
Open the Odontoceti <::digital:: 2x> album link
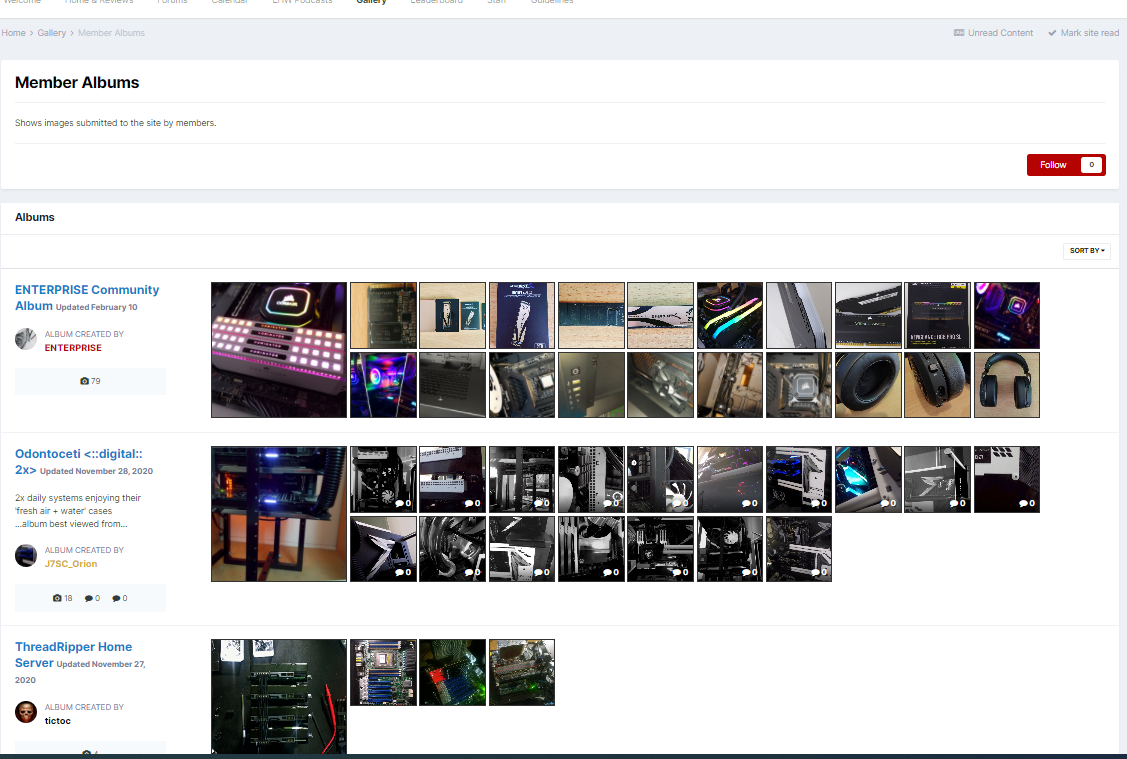[x=78, y=461]
